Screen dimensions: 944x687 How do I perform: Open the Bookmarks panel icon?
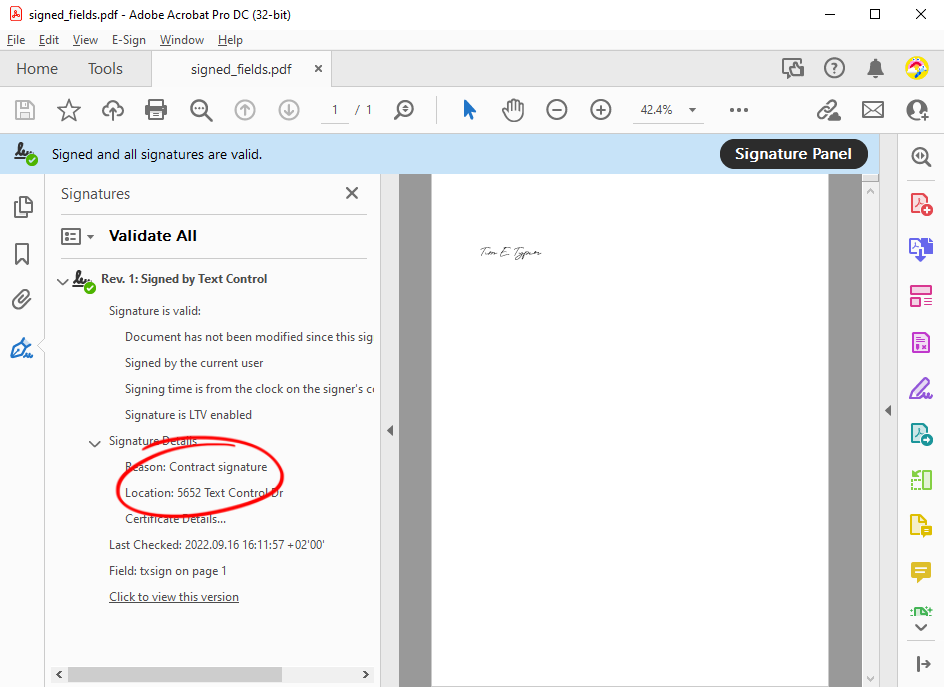click(x=22, y=253)
